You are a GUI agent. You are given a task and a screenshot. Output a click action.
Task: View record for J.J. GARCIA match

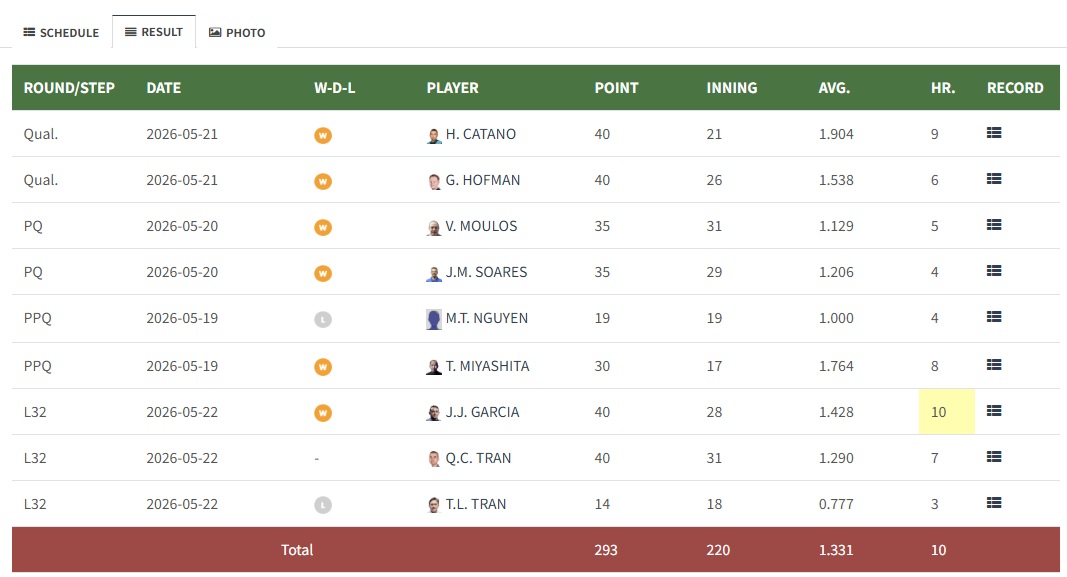(x=994, y=411)
